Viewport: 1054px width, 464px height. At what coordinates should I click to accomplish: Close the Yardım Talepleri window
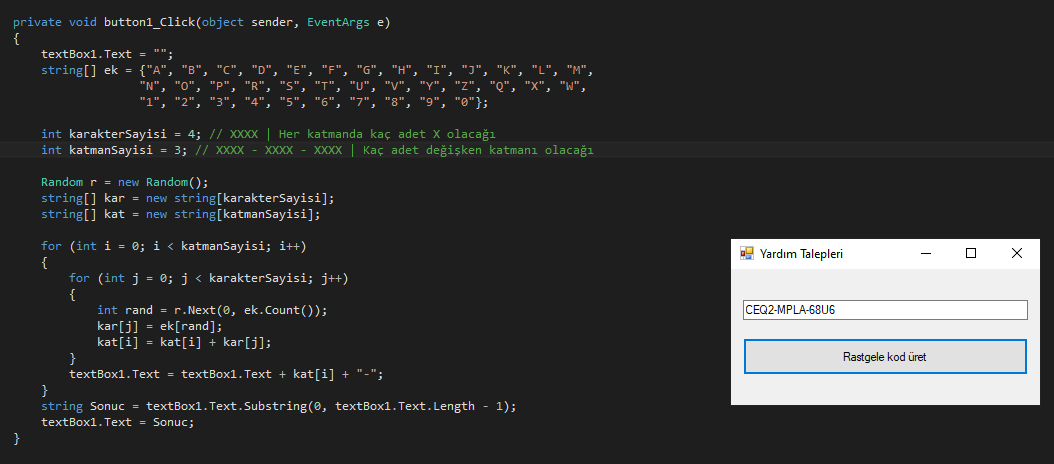coord(1017,254)
